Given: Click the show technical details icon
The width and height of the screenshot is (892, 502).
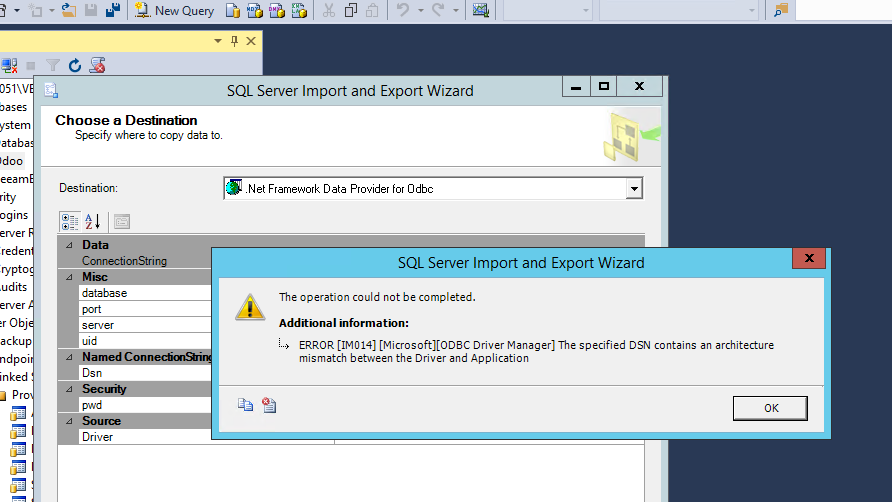Looking at the screenshot, I should pos(268,405).
